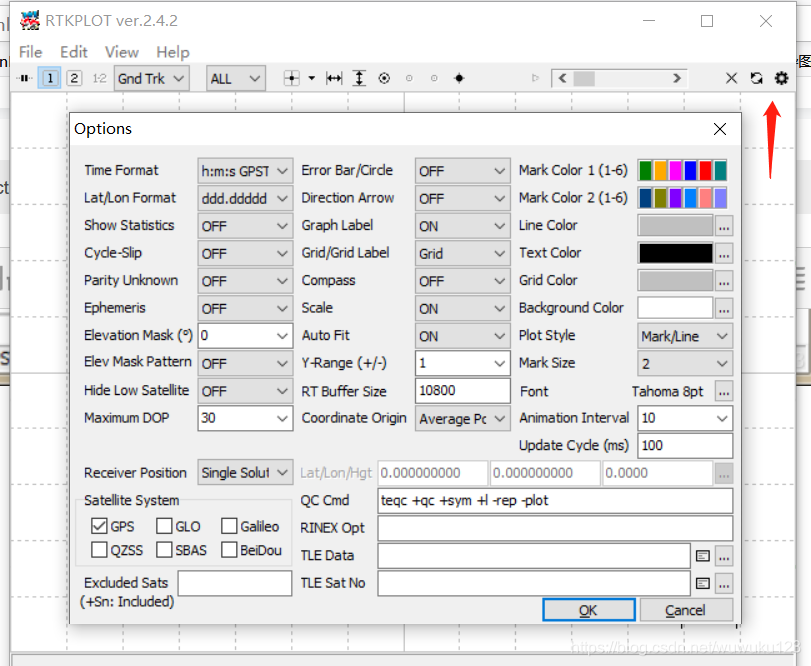Image resolution: width=811 pixels, height=666 pixels.
Task: Open the Help menu
Action: coord(172,52)
